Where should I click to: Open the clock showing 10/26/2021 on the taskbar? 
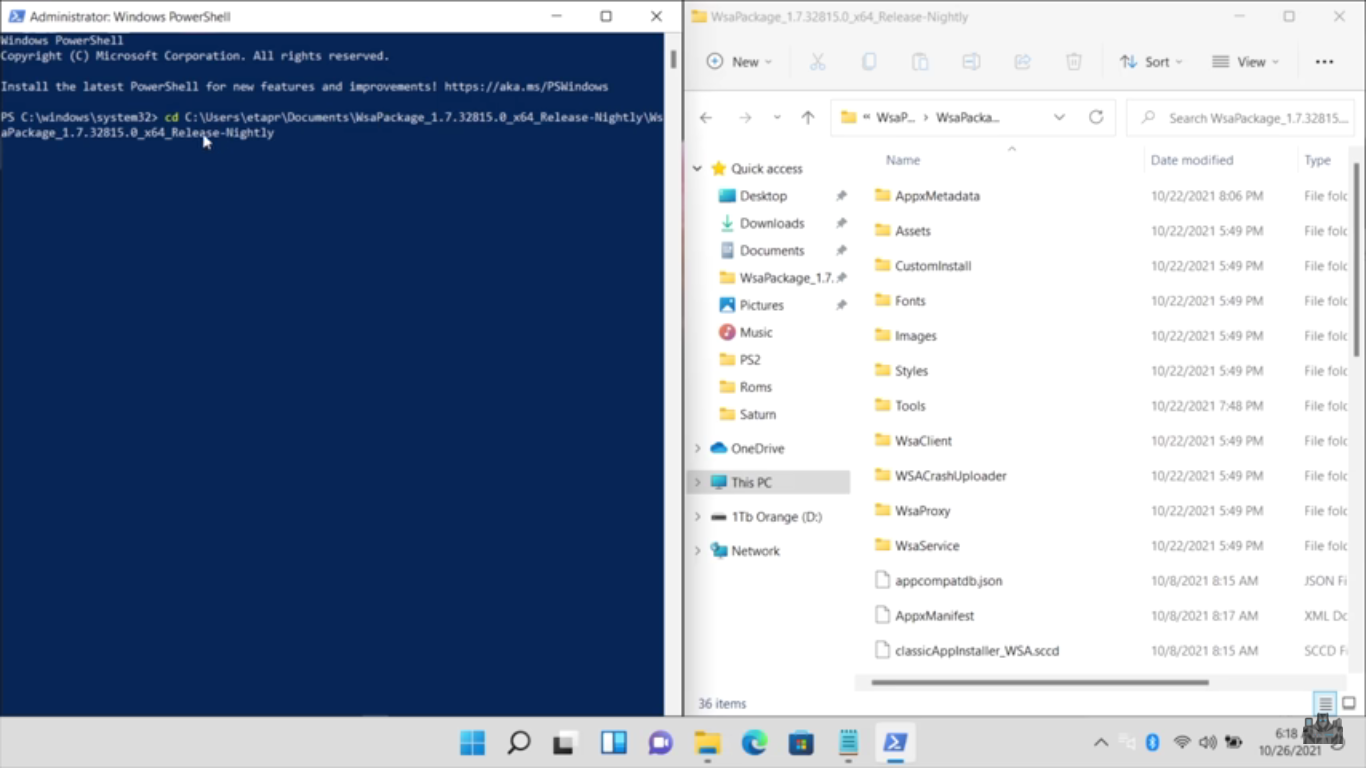pos(1292,742)
